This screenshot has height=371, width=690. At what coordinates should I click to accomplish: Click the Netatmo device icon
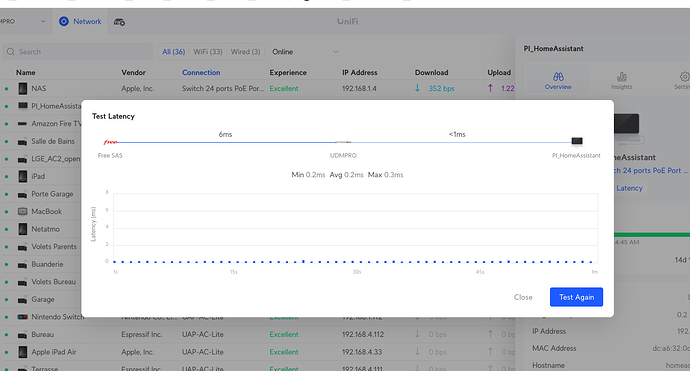[x=22, y=229]
